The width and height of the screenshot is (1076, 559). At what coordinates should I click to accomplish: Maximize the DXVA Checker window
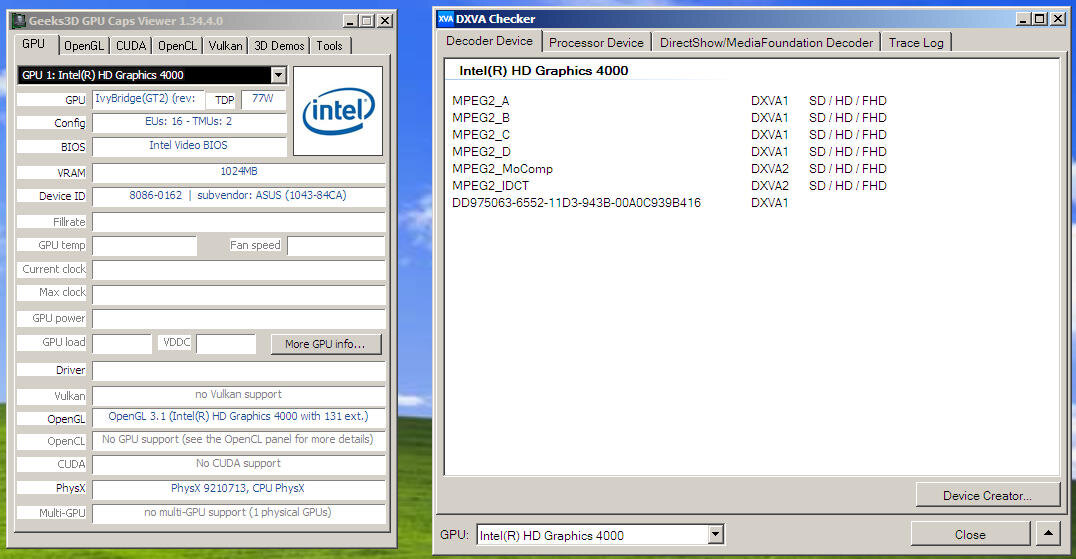pos(1040,19)
